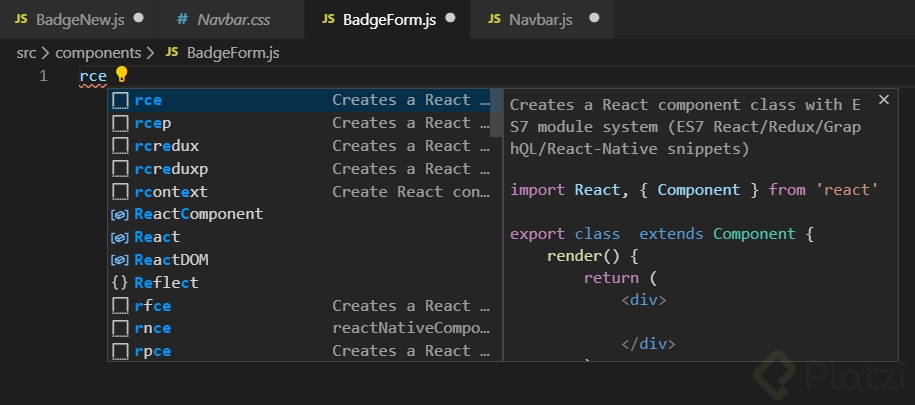This screenshot has width=915, height=405.
Task: Click the unsaved dot on BadgeForm.js tab
Action: (450, 19)
